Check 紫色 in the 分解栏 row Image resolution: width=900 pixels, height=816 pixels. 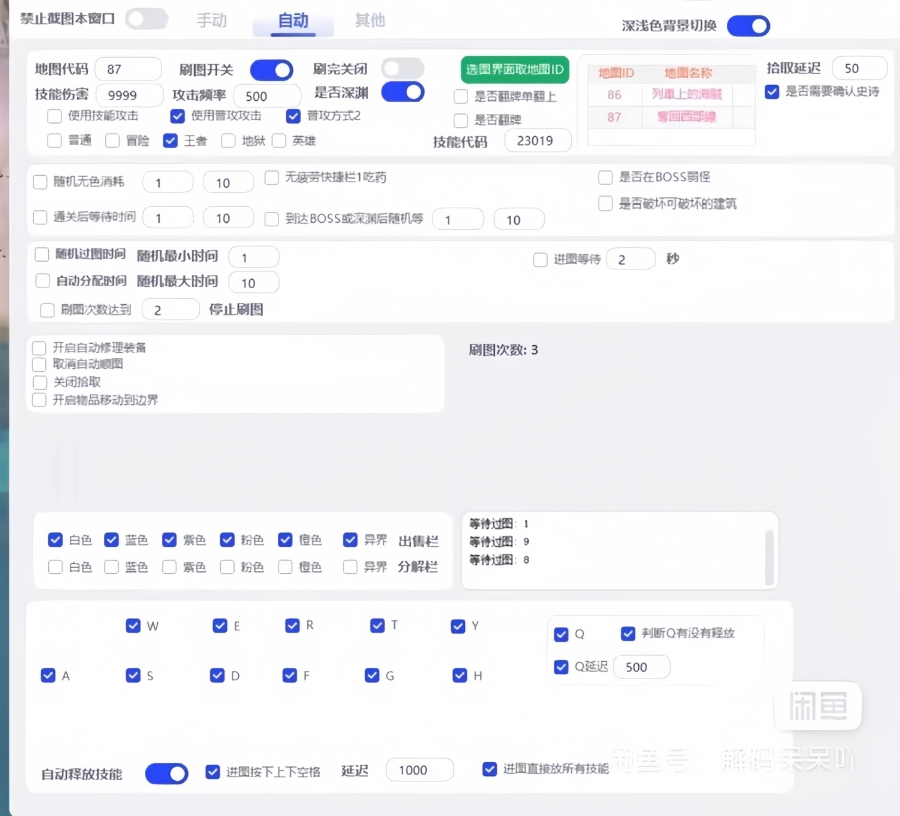pyautogui.click(x=169, y=568)
